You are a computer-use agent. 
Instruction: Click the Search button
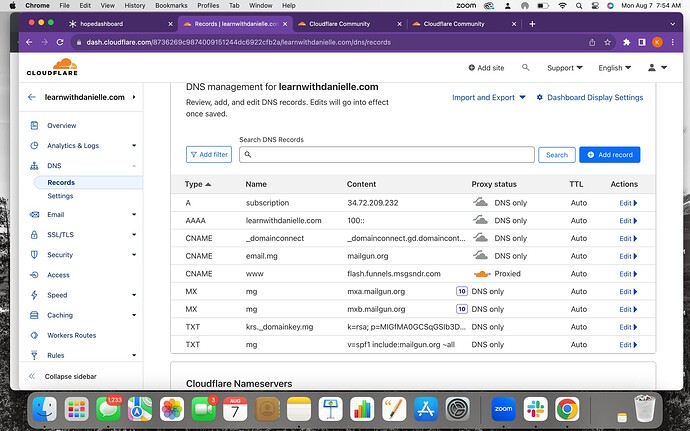(x=557, y=155)
